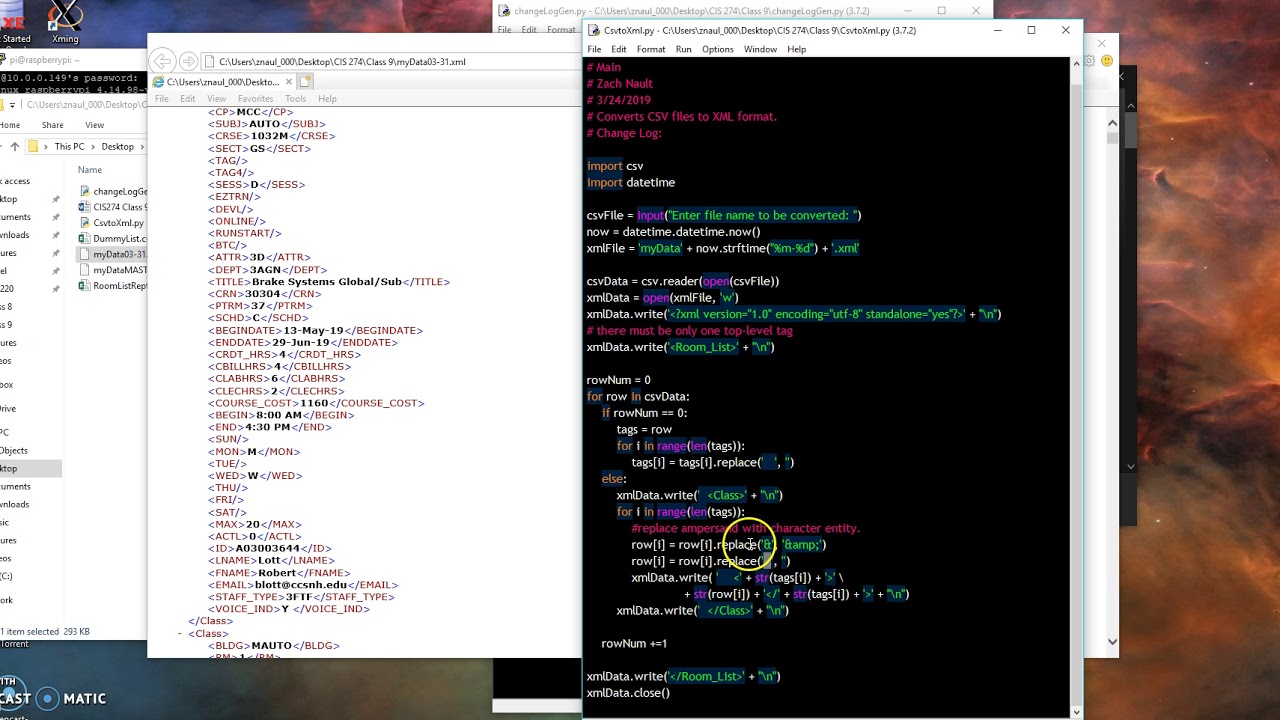Image resolution: width=1280 pixels, height=720 pixels.
Task: Open View menu in Internet Explorer
Action: (216, 99)
